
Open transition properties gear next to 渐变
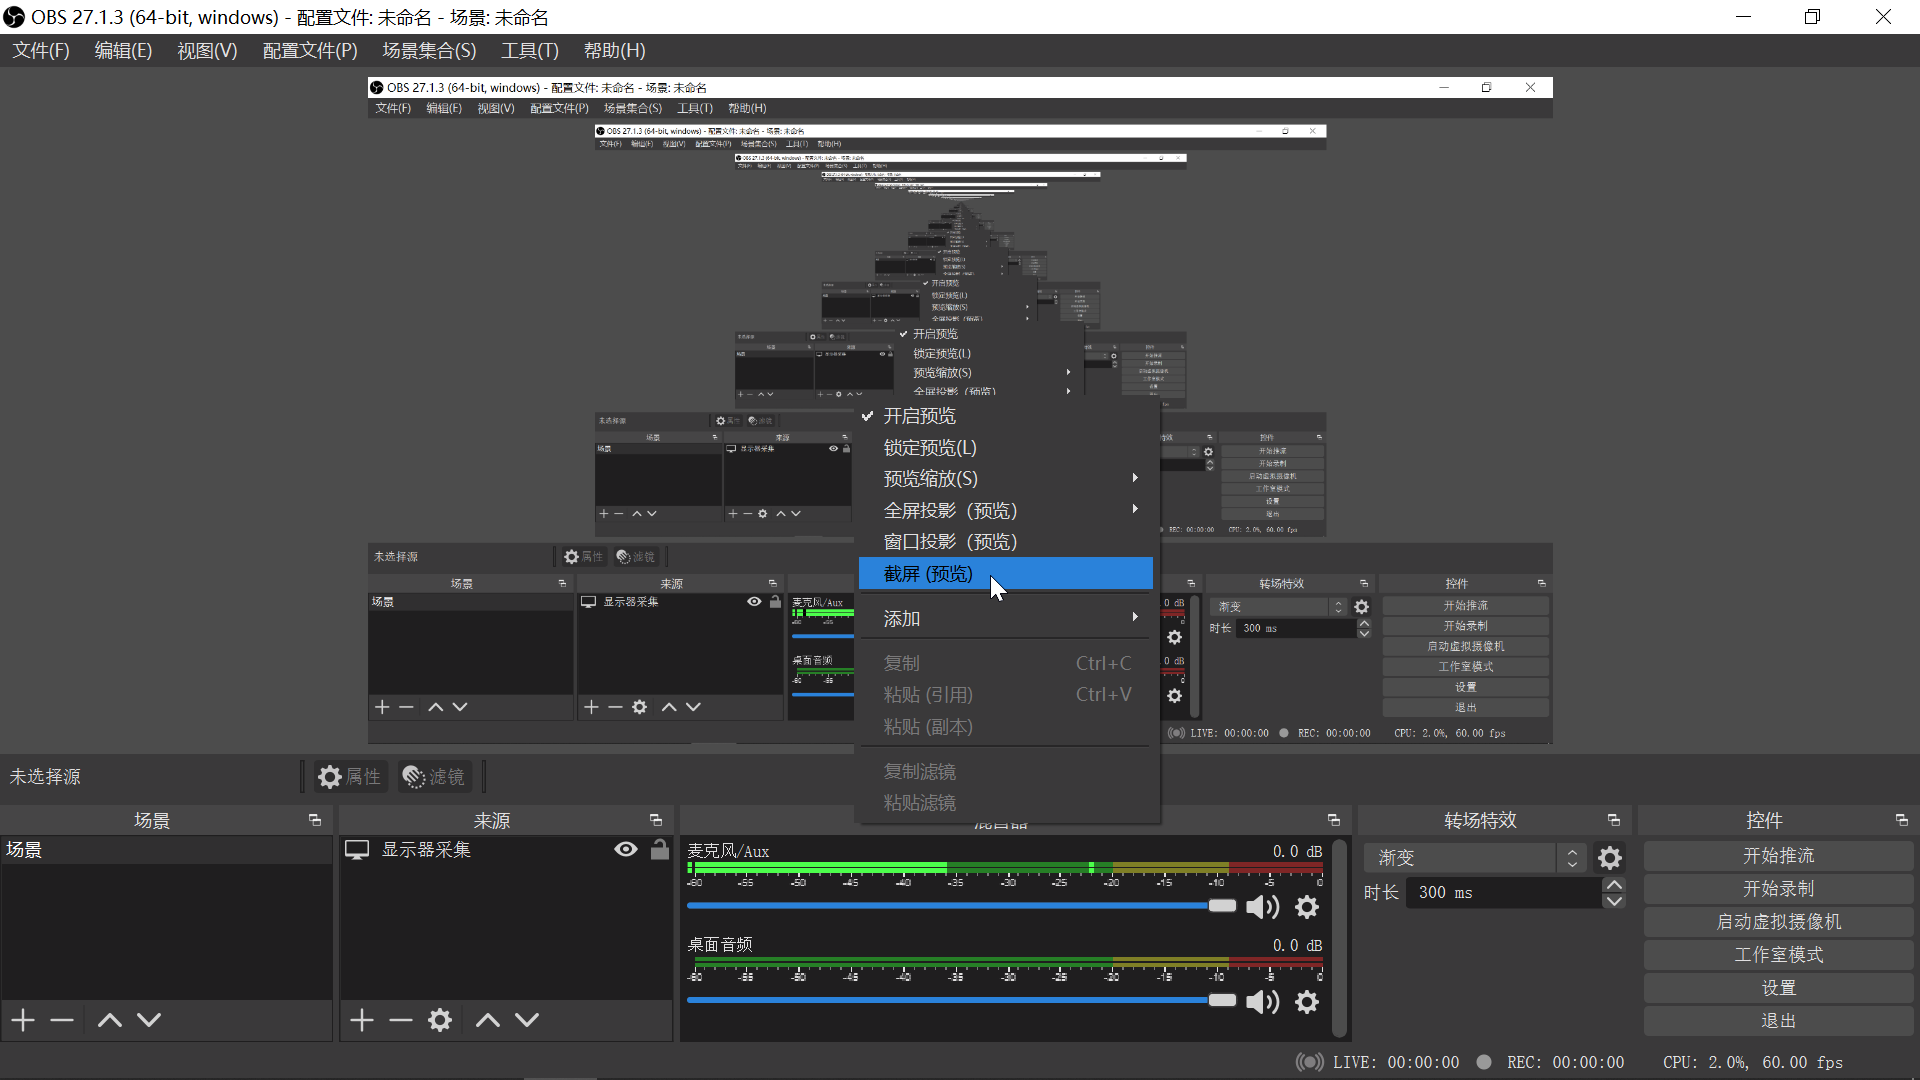(1610, 858)
